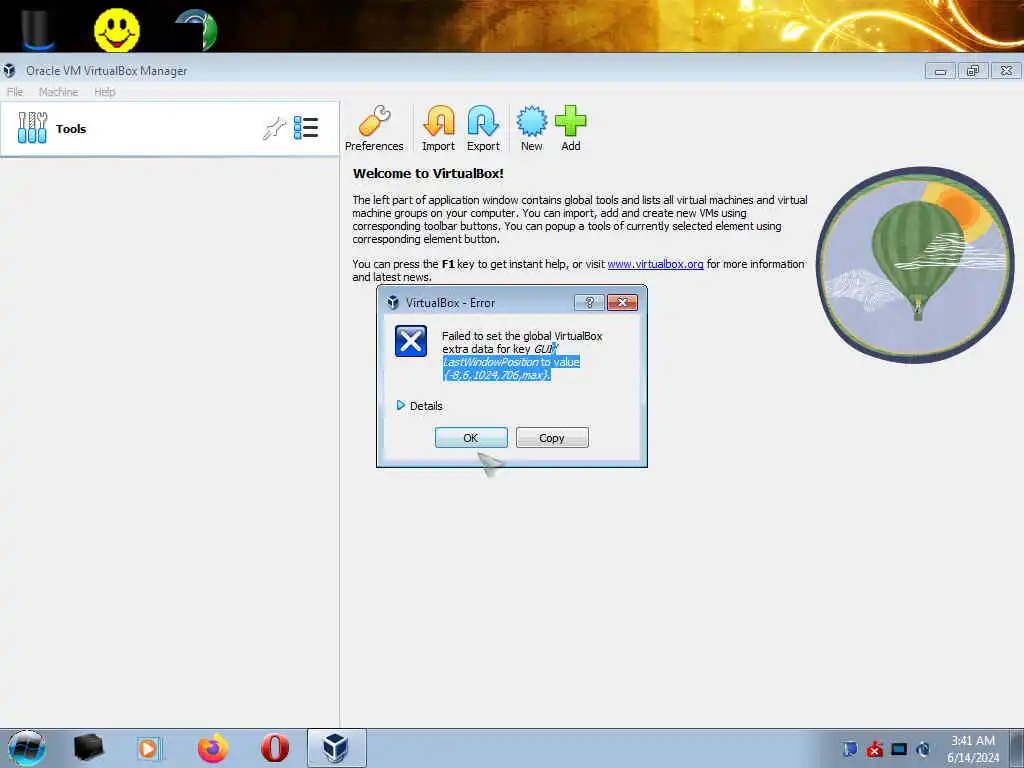Click the Copy button in error dialog
The height and width of the screenshot is (768, 1024).
(552, 438)
